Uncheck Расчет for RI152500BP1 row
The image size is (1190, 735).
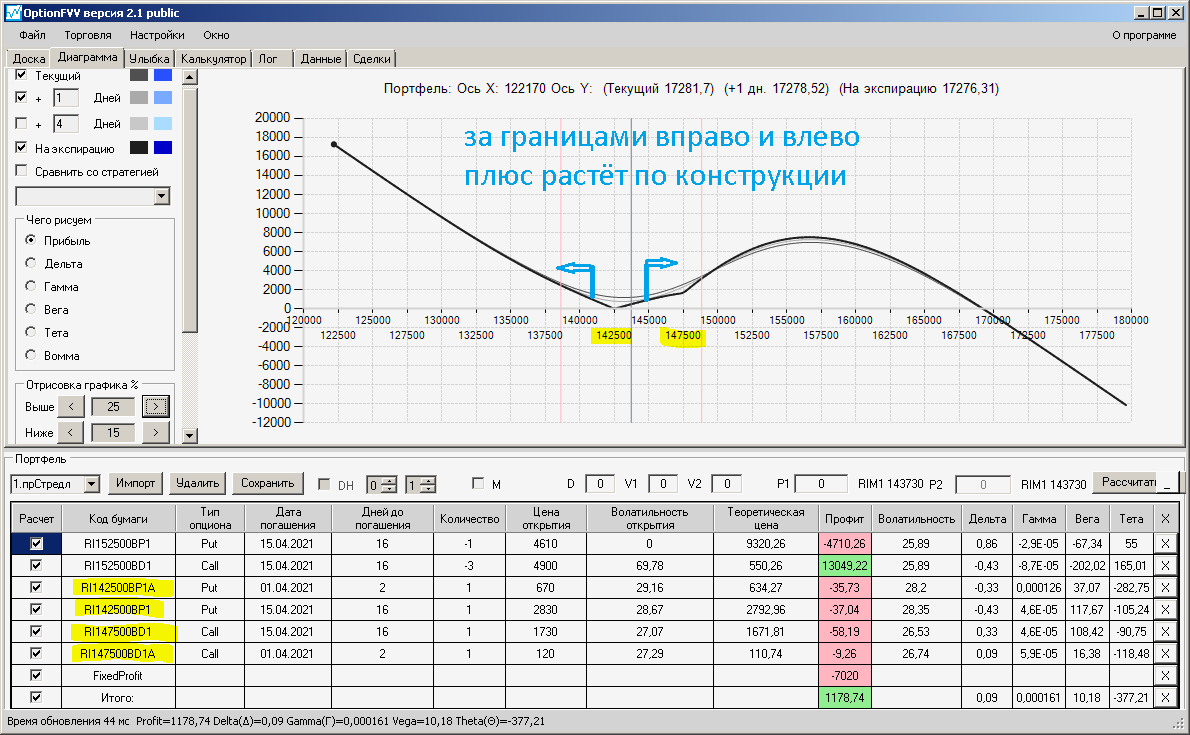coord(36,544)
